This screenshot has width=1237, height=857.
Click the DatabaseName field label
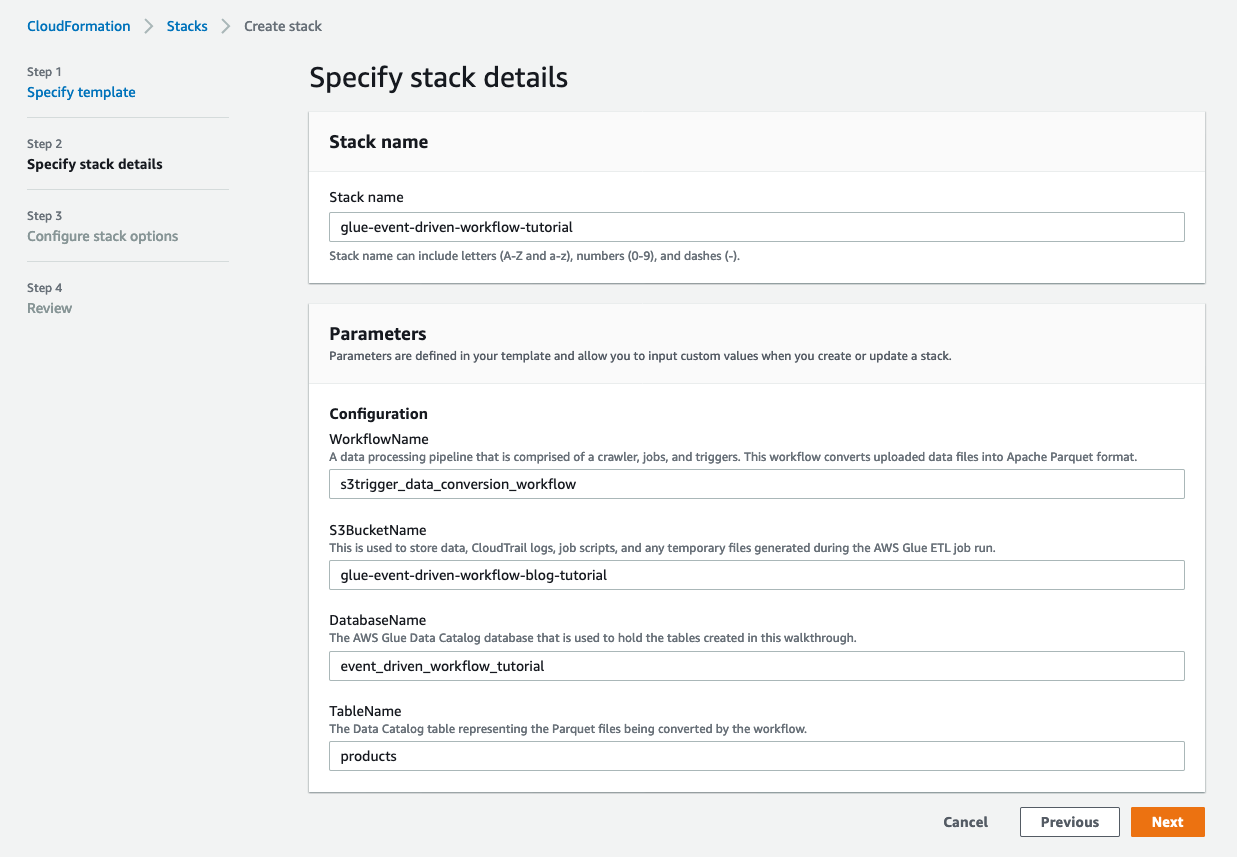(377, 621)
